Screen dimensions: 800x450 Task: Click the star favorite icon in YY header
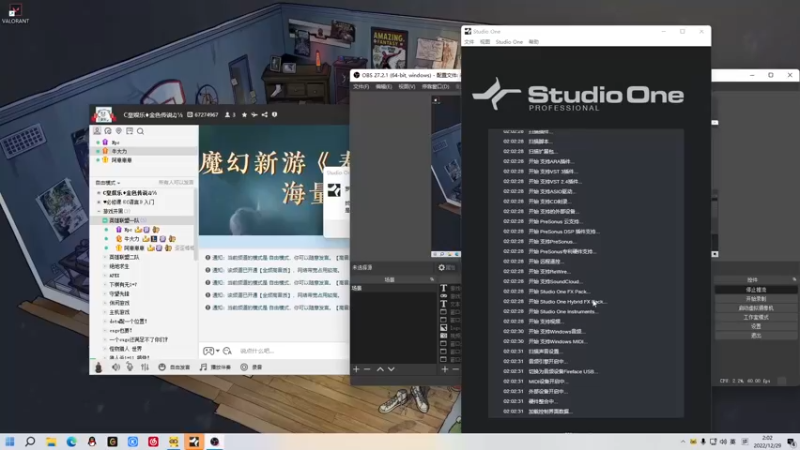click(244, 115)
